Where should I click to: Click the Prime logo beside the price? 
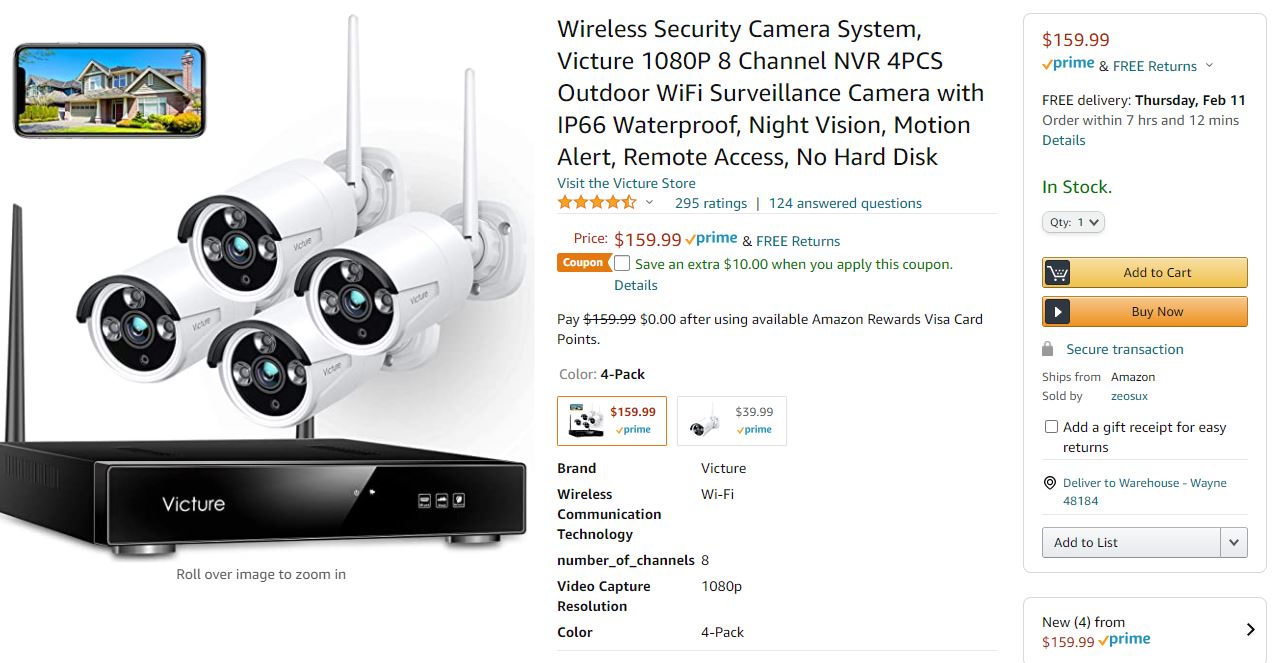pos(711,239)
